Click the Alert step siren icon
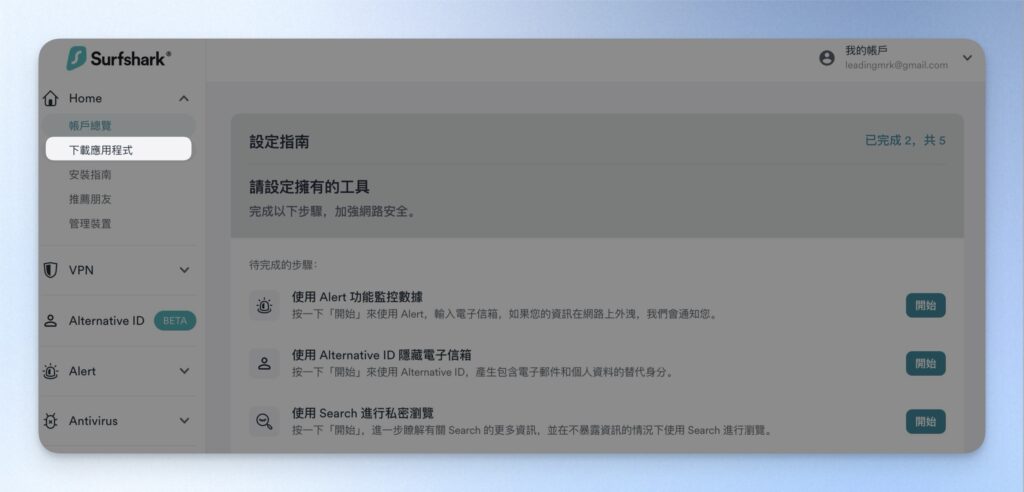 coord(264,306)
